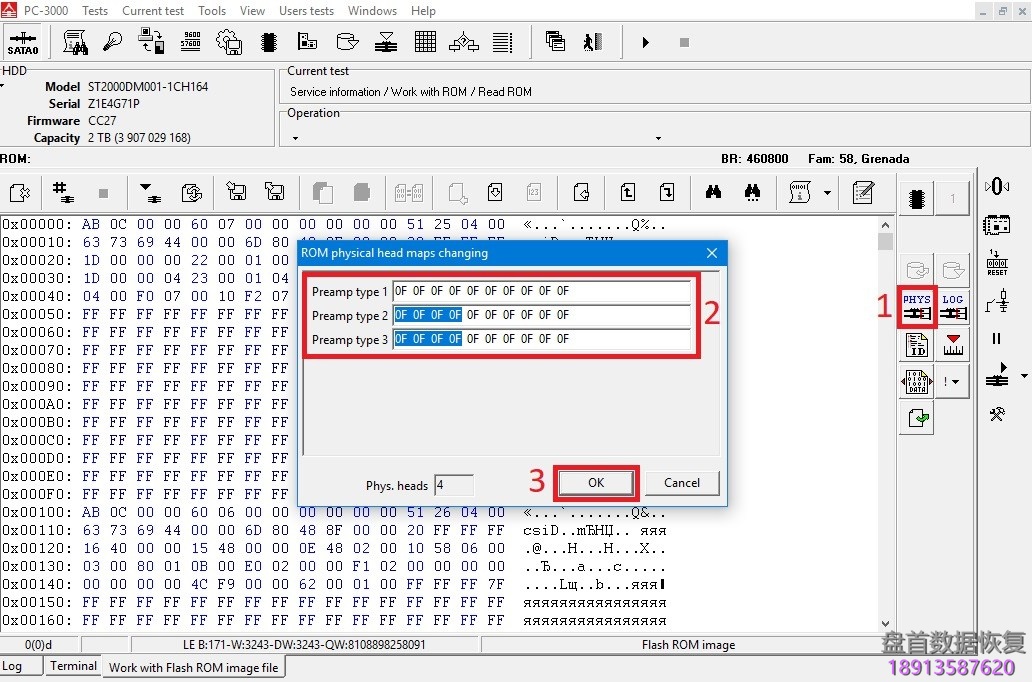Click the pause icon in right sidebar

(996, 339)
